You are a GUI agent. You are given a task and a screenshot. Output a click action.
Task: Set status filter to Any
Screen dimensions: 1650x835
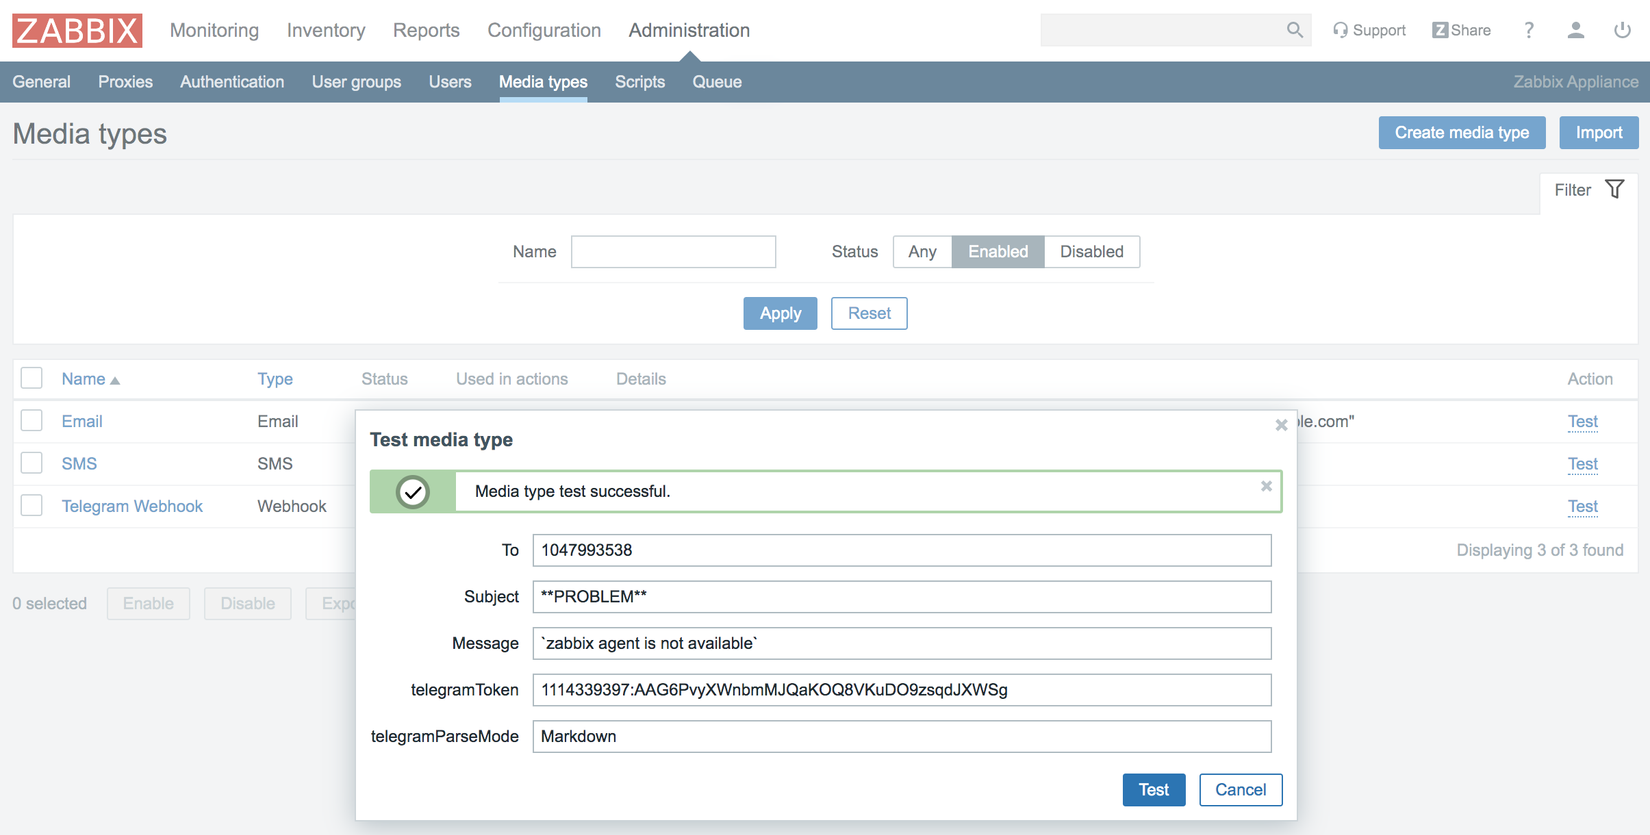(x=922, y=252)
